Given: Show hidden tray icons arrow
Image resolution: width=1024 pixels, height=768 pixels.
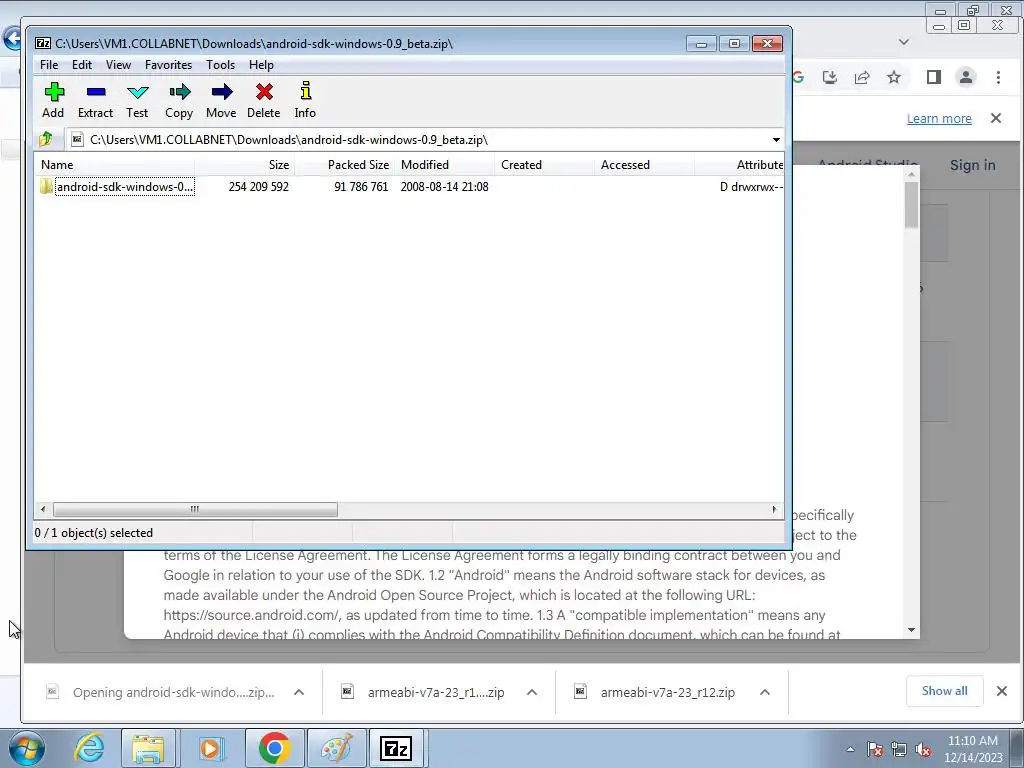Looking at the screenshot, I should (x=850, y=750).
